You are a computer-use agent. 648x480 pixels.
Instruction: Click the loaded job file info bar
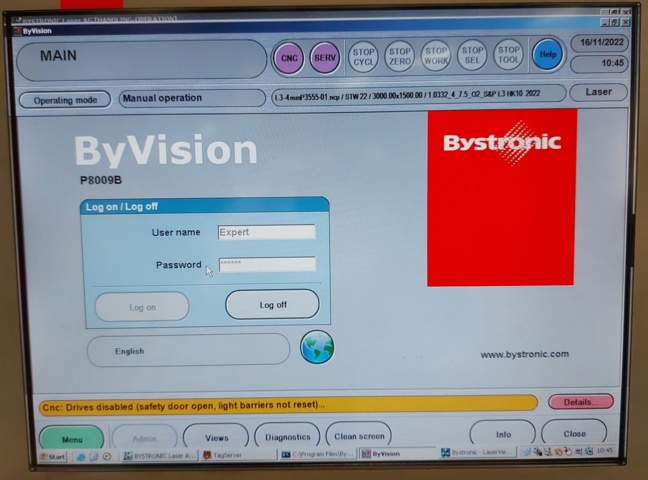coord(418,95)
